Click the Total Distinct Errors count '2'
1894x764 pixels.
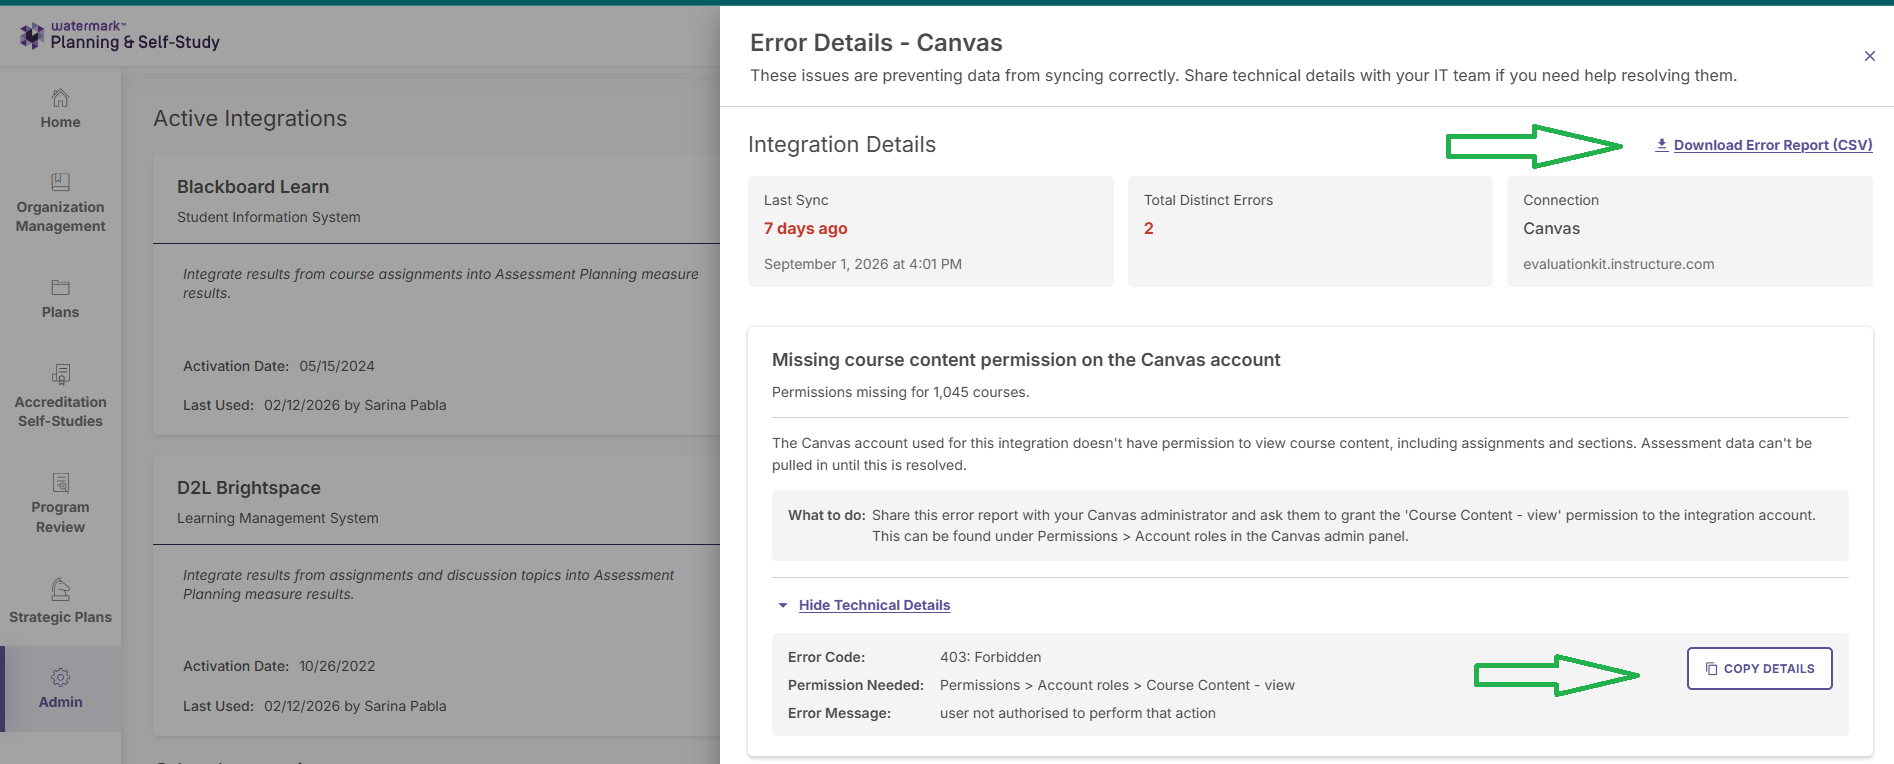tap(1149, 228)
